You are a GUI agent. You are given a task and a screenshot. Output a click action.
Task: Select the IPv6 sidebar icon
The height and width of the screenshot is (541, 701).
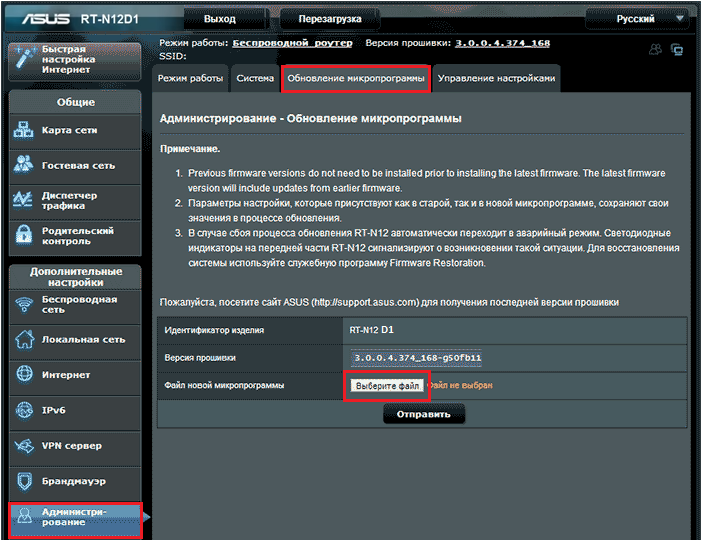click(x=25, y=410)
